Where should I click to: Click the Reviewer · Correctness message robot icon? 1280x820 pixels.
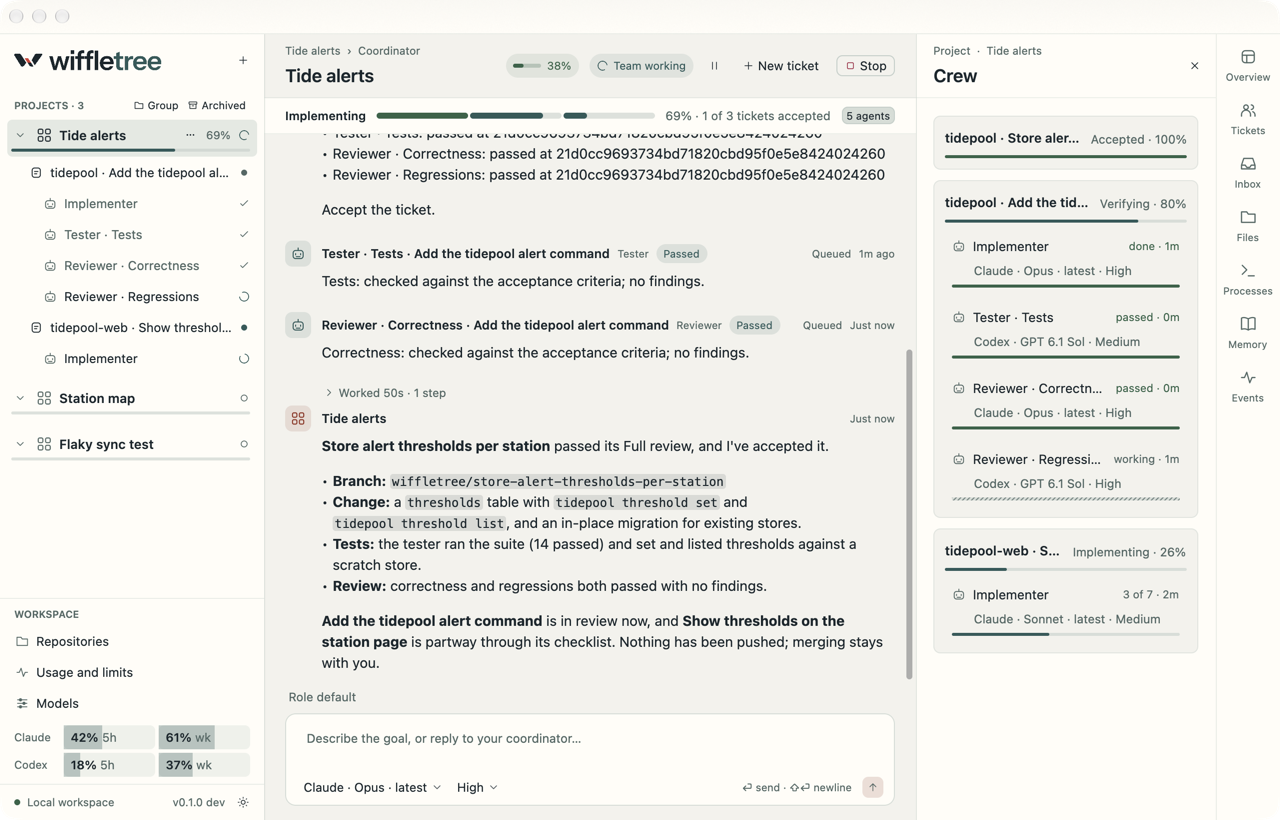click(298, 325)
